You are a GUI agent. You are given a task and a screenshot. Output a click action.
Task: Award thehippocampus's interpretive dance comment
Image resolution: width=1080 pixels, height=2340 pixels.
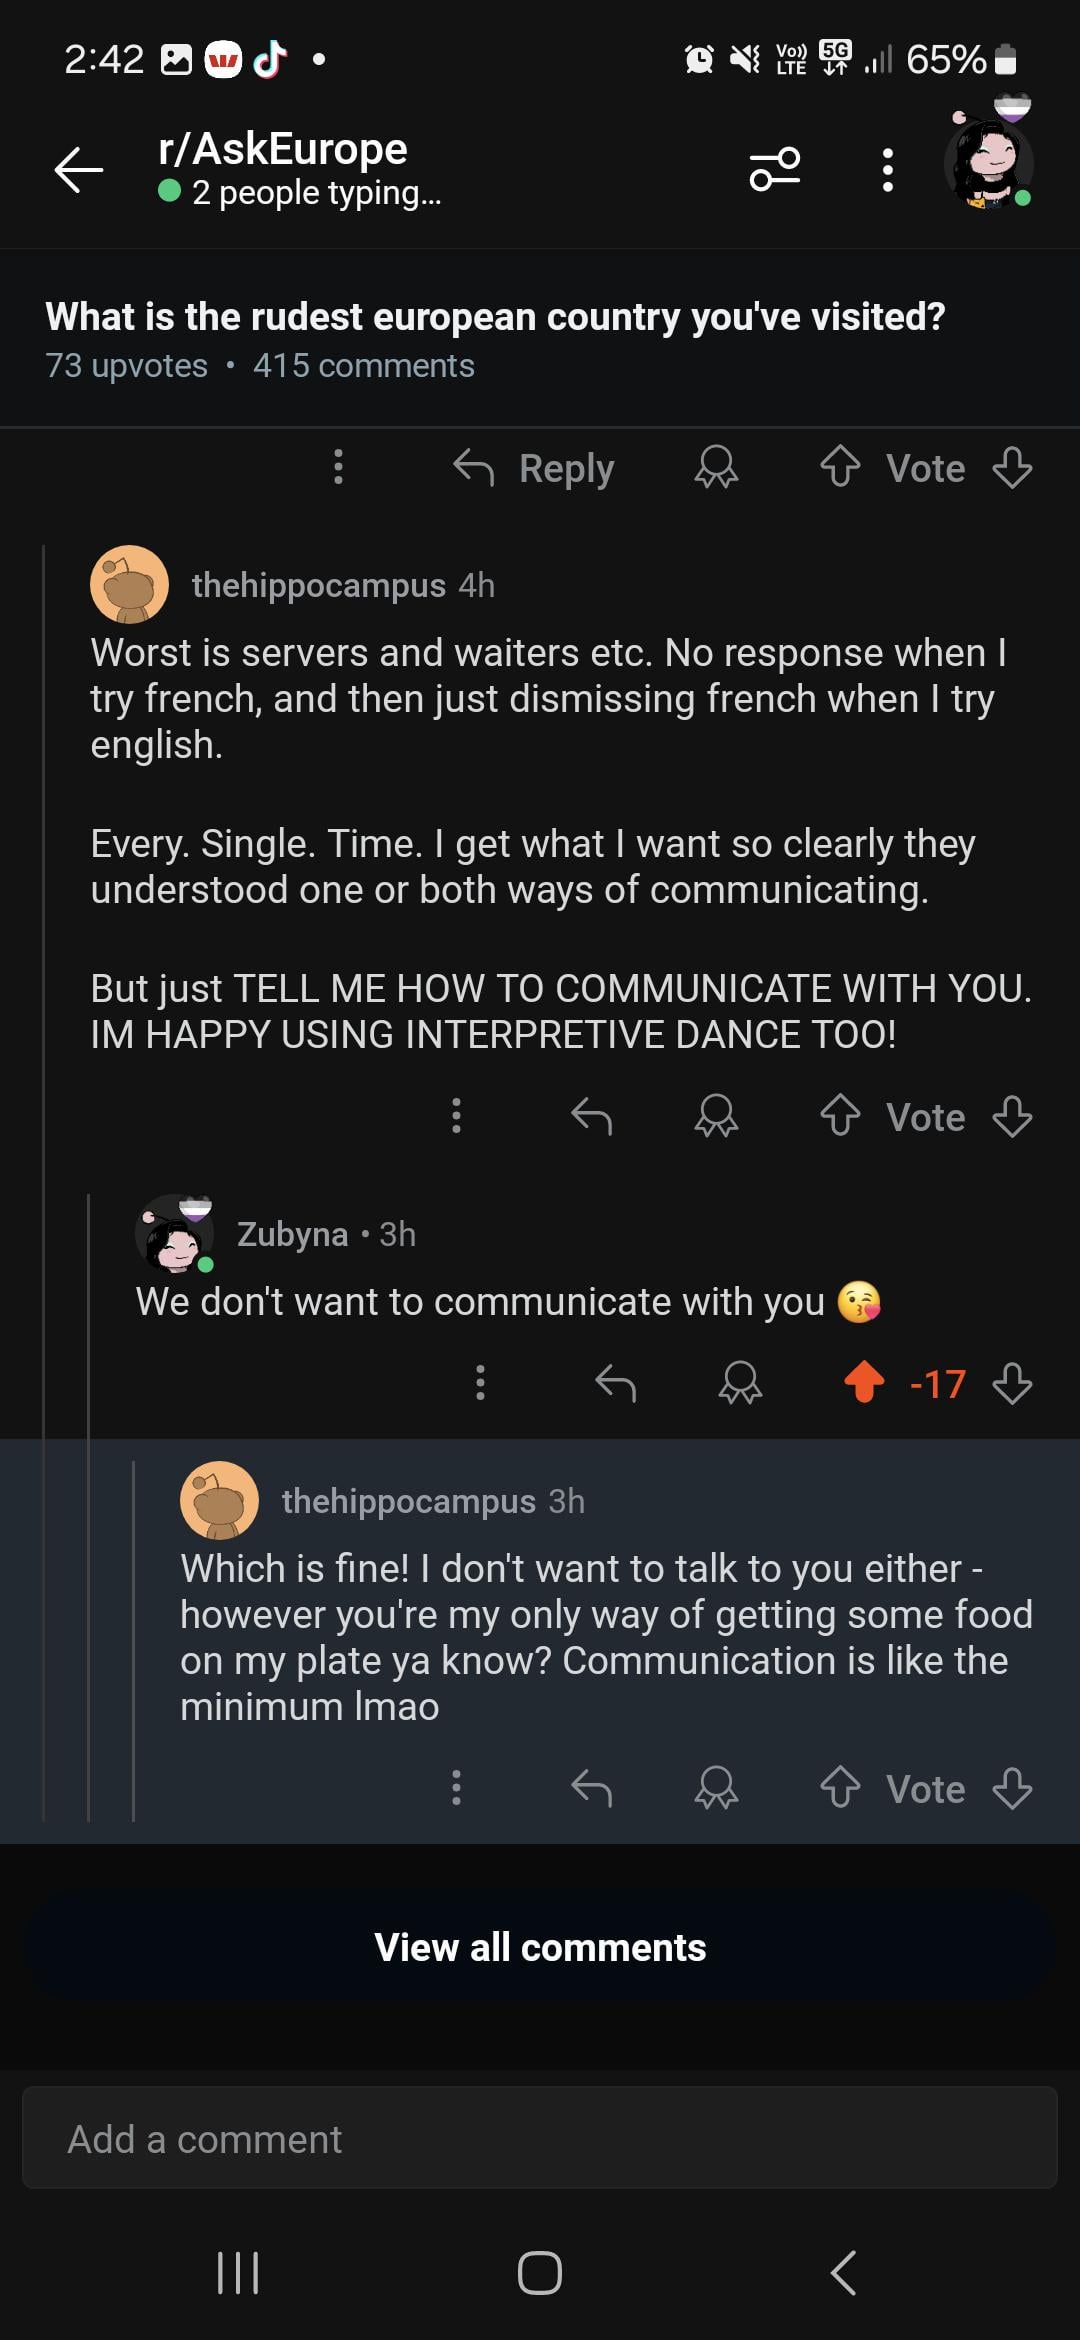point(716,1116)
